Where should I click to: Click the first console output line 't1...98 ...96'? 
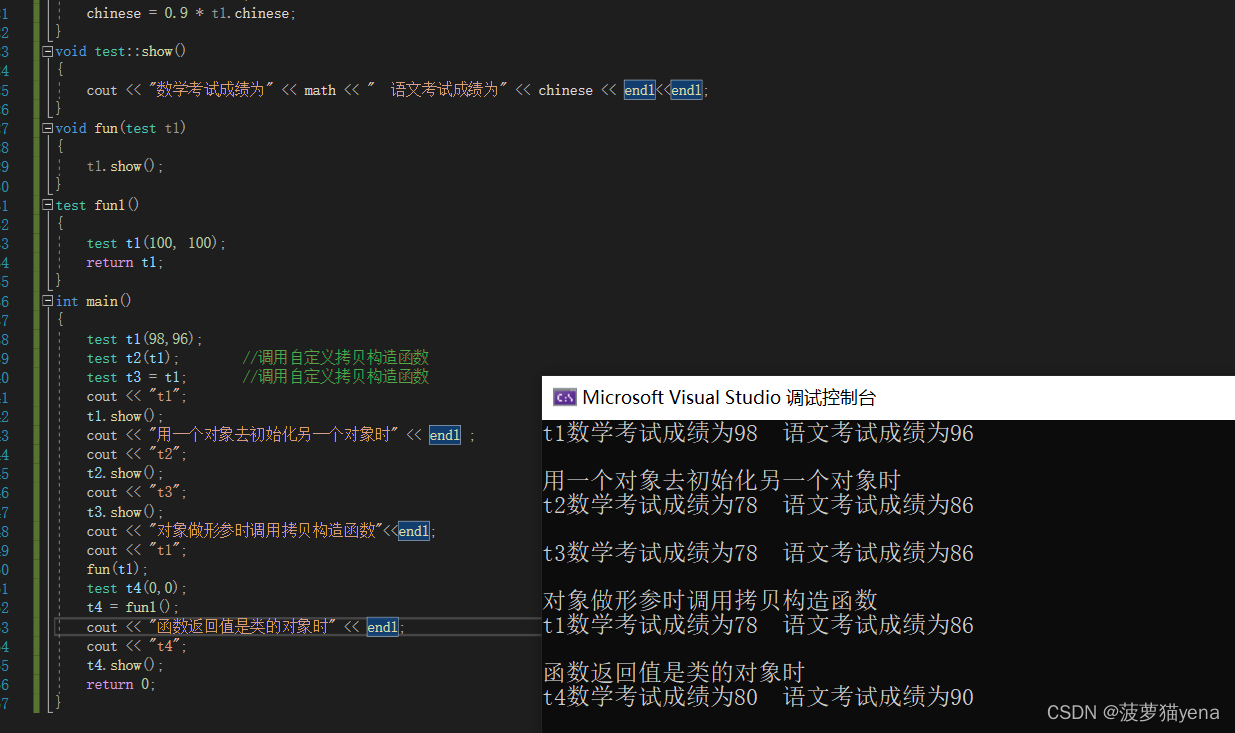[758, 433]
